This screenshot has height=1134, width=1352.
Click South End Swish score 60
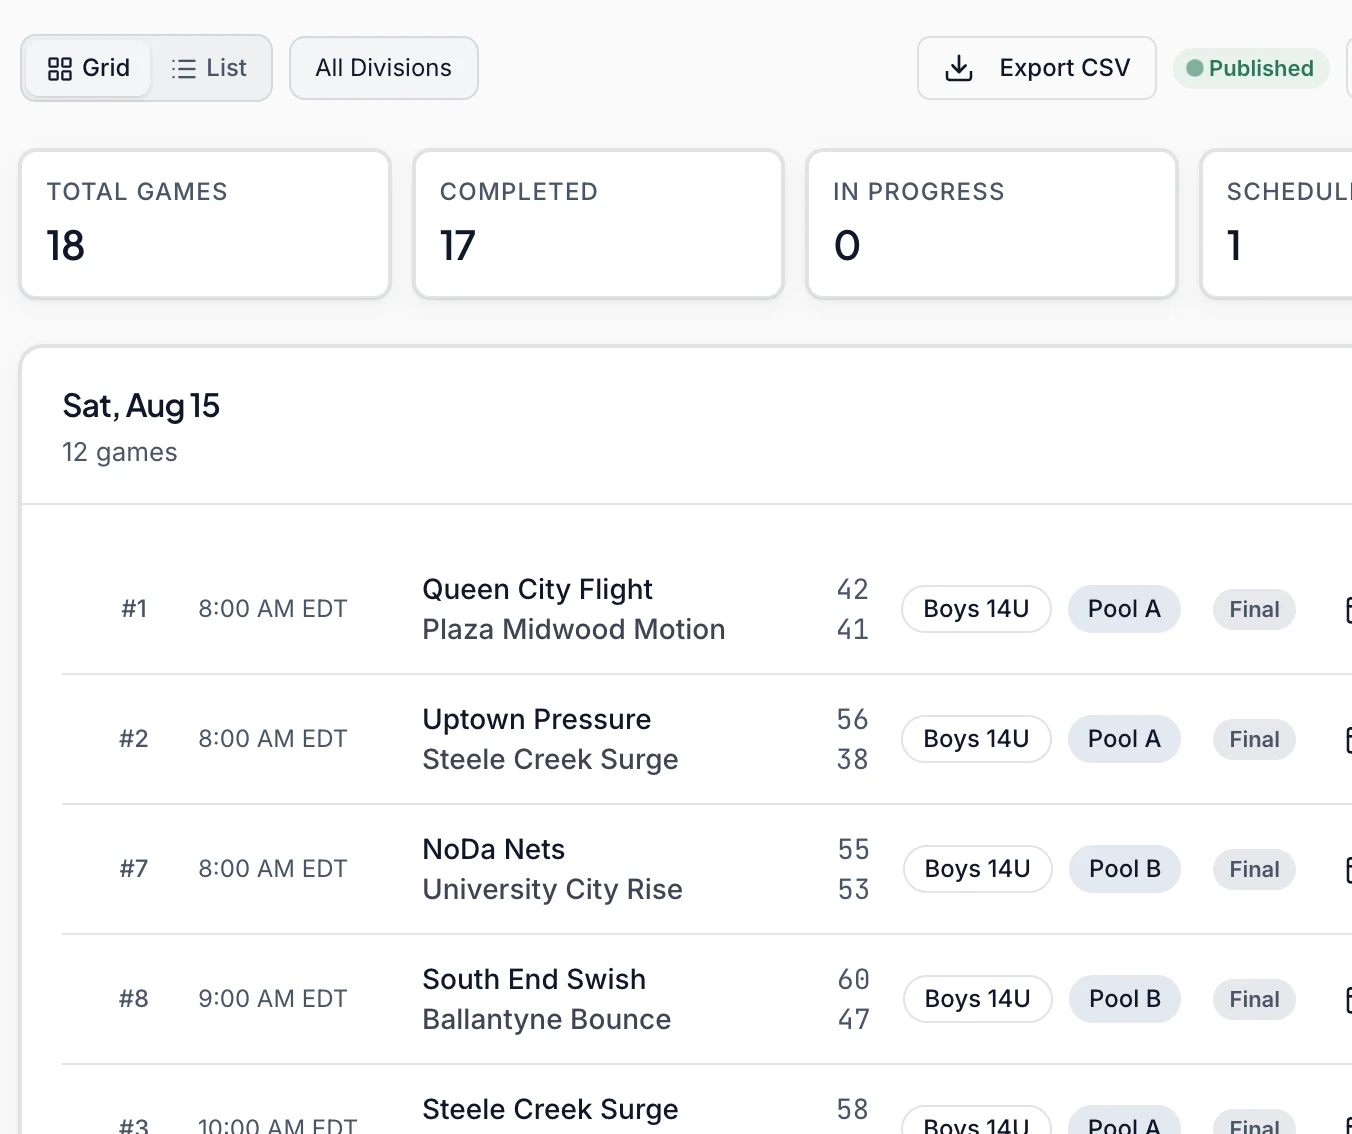point(854,979)
